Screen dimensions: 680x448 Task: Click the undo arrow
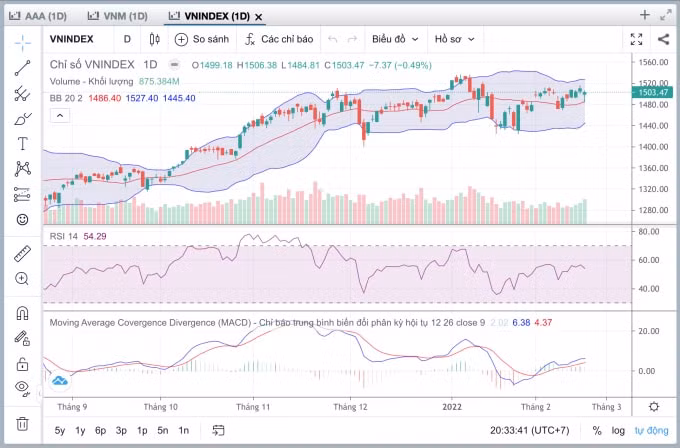[x=333, y=39]
